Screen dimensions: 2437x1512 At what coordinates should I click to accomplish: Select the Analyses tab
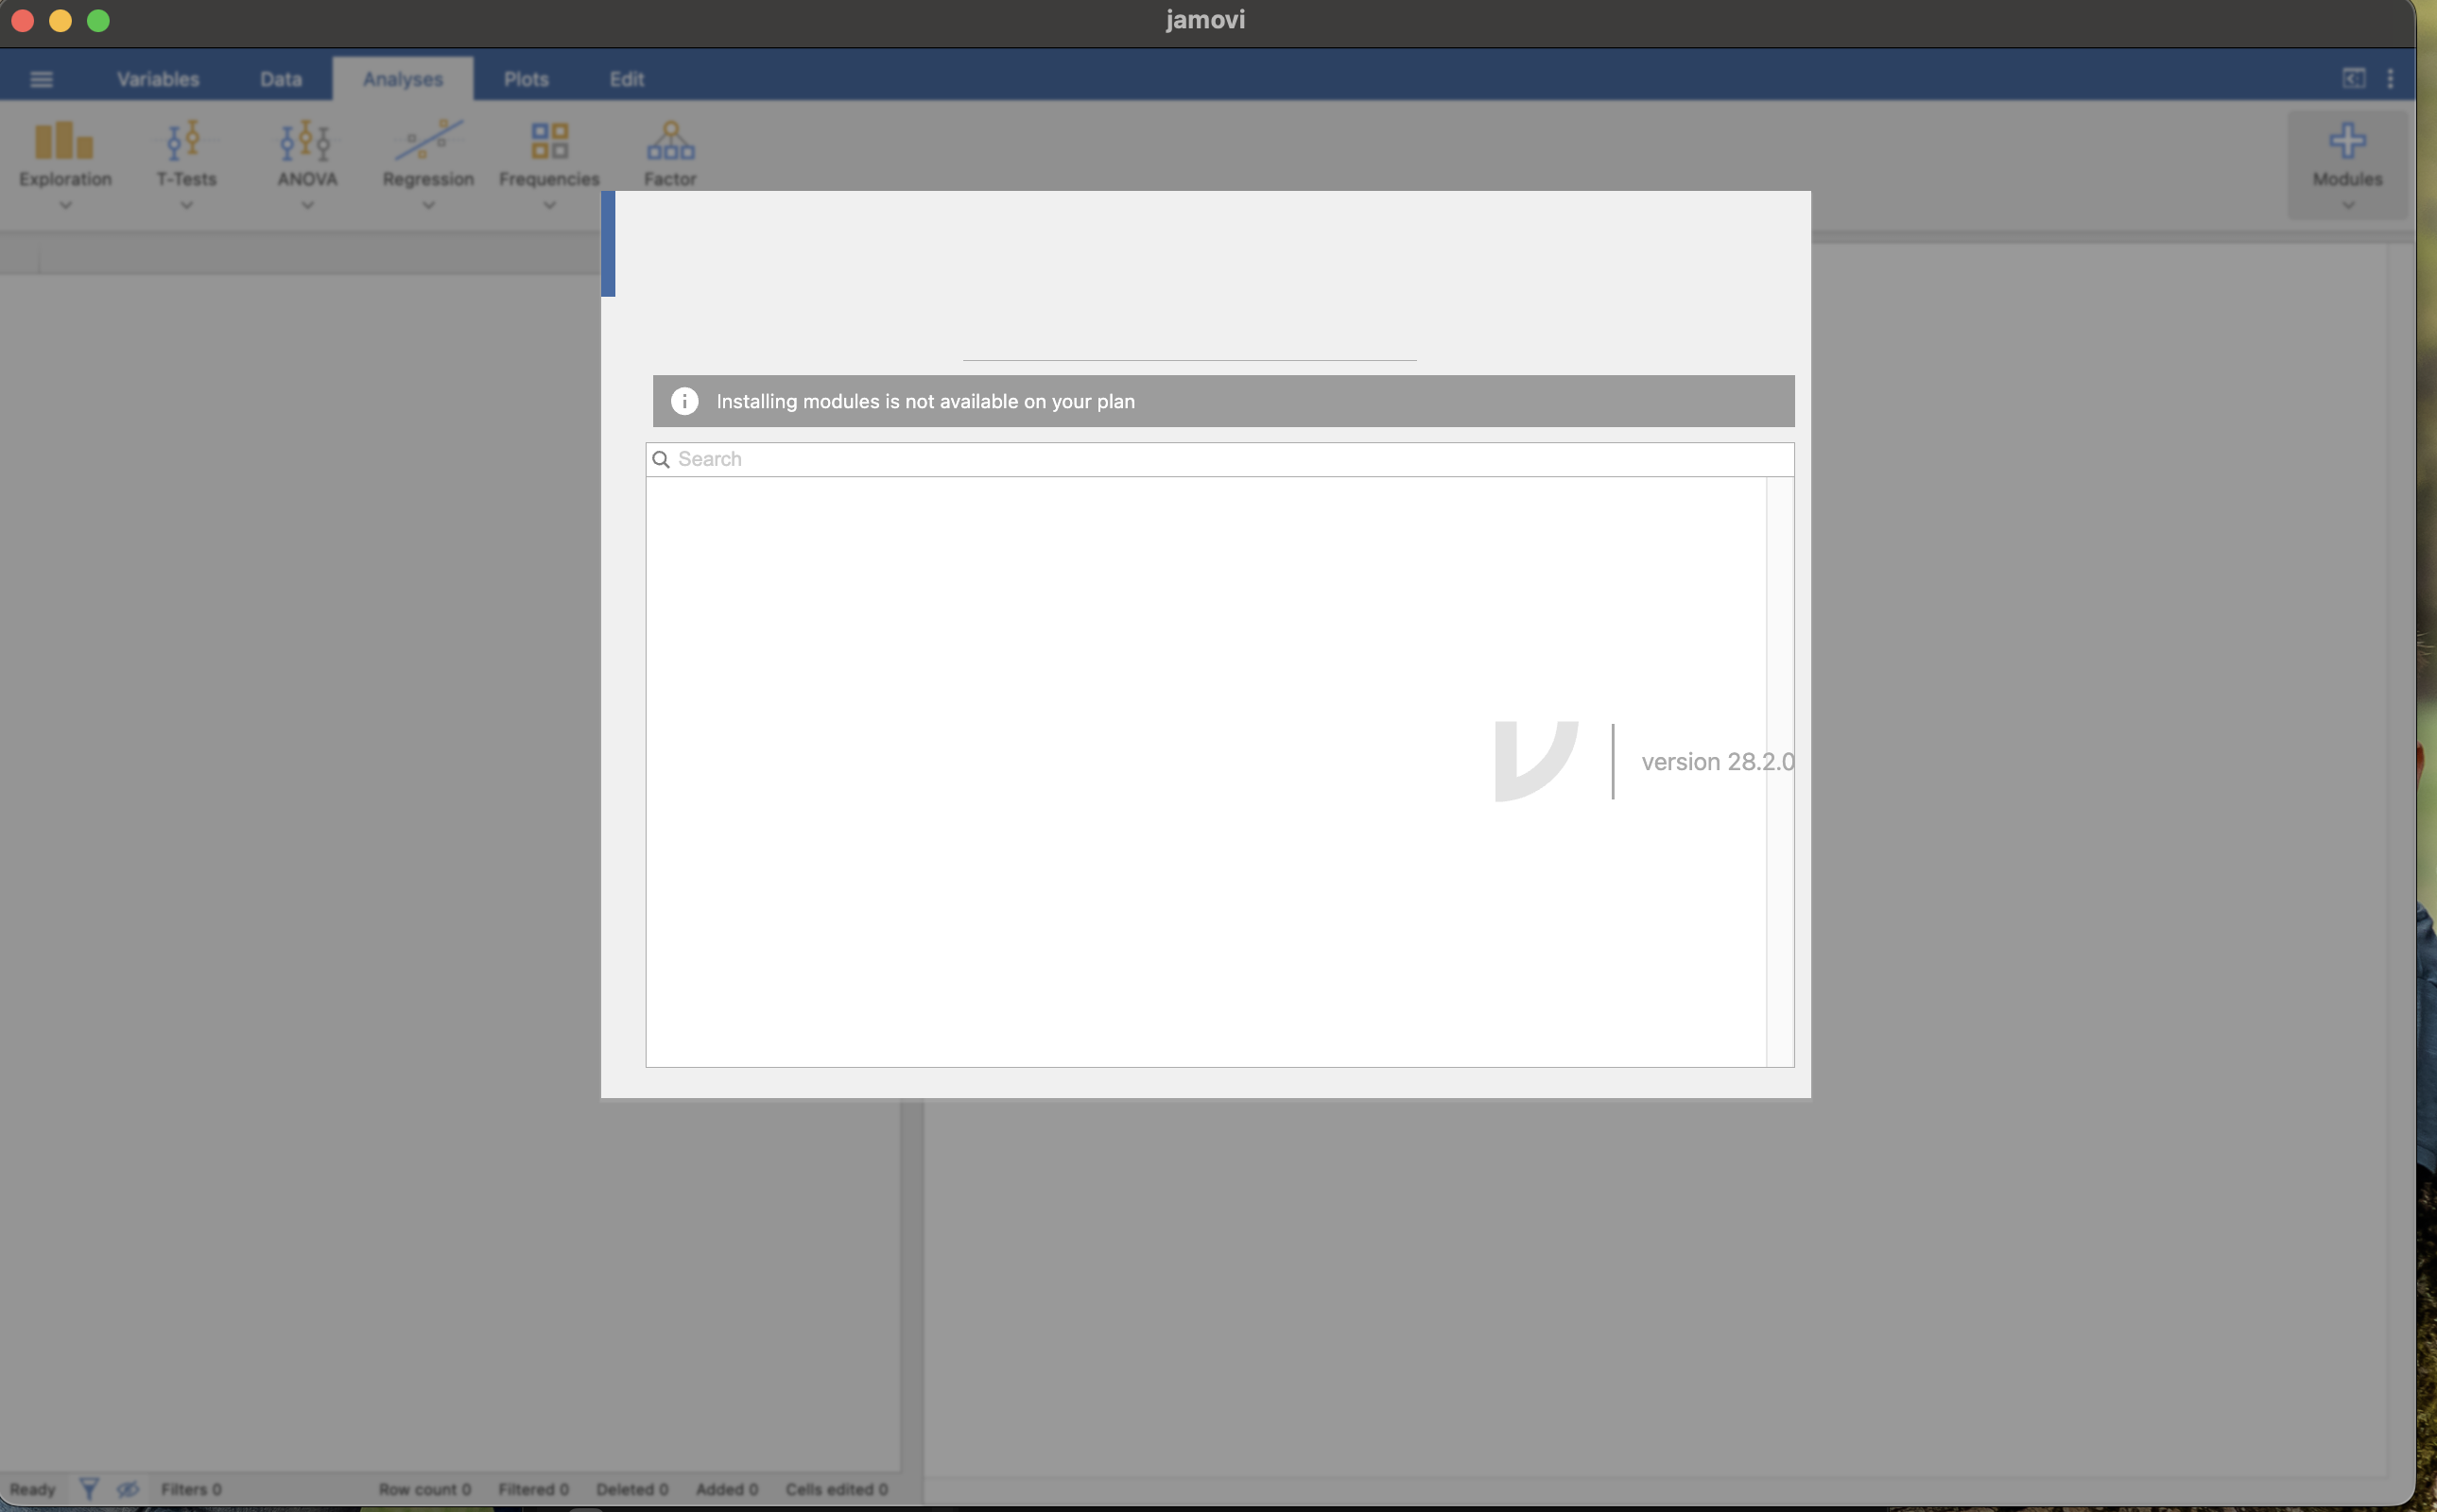(403, 79)
